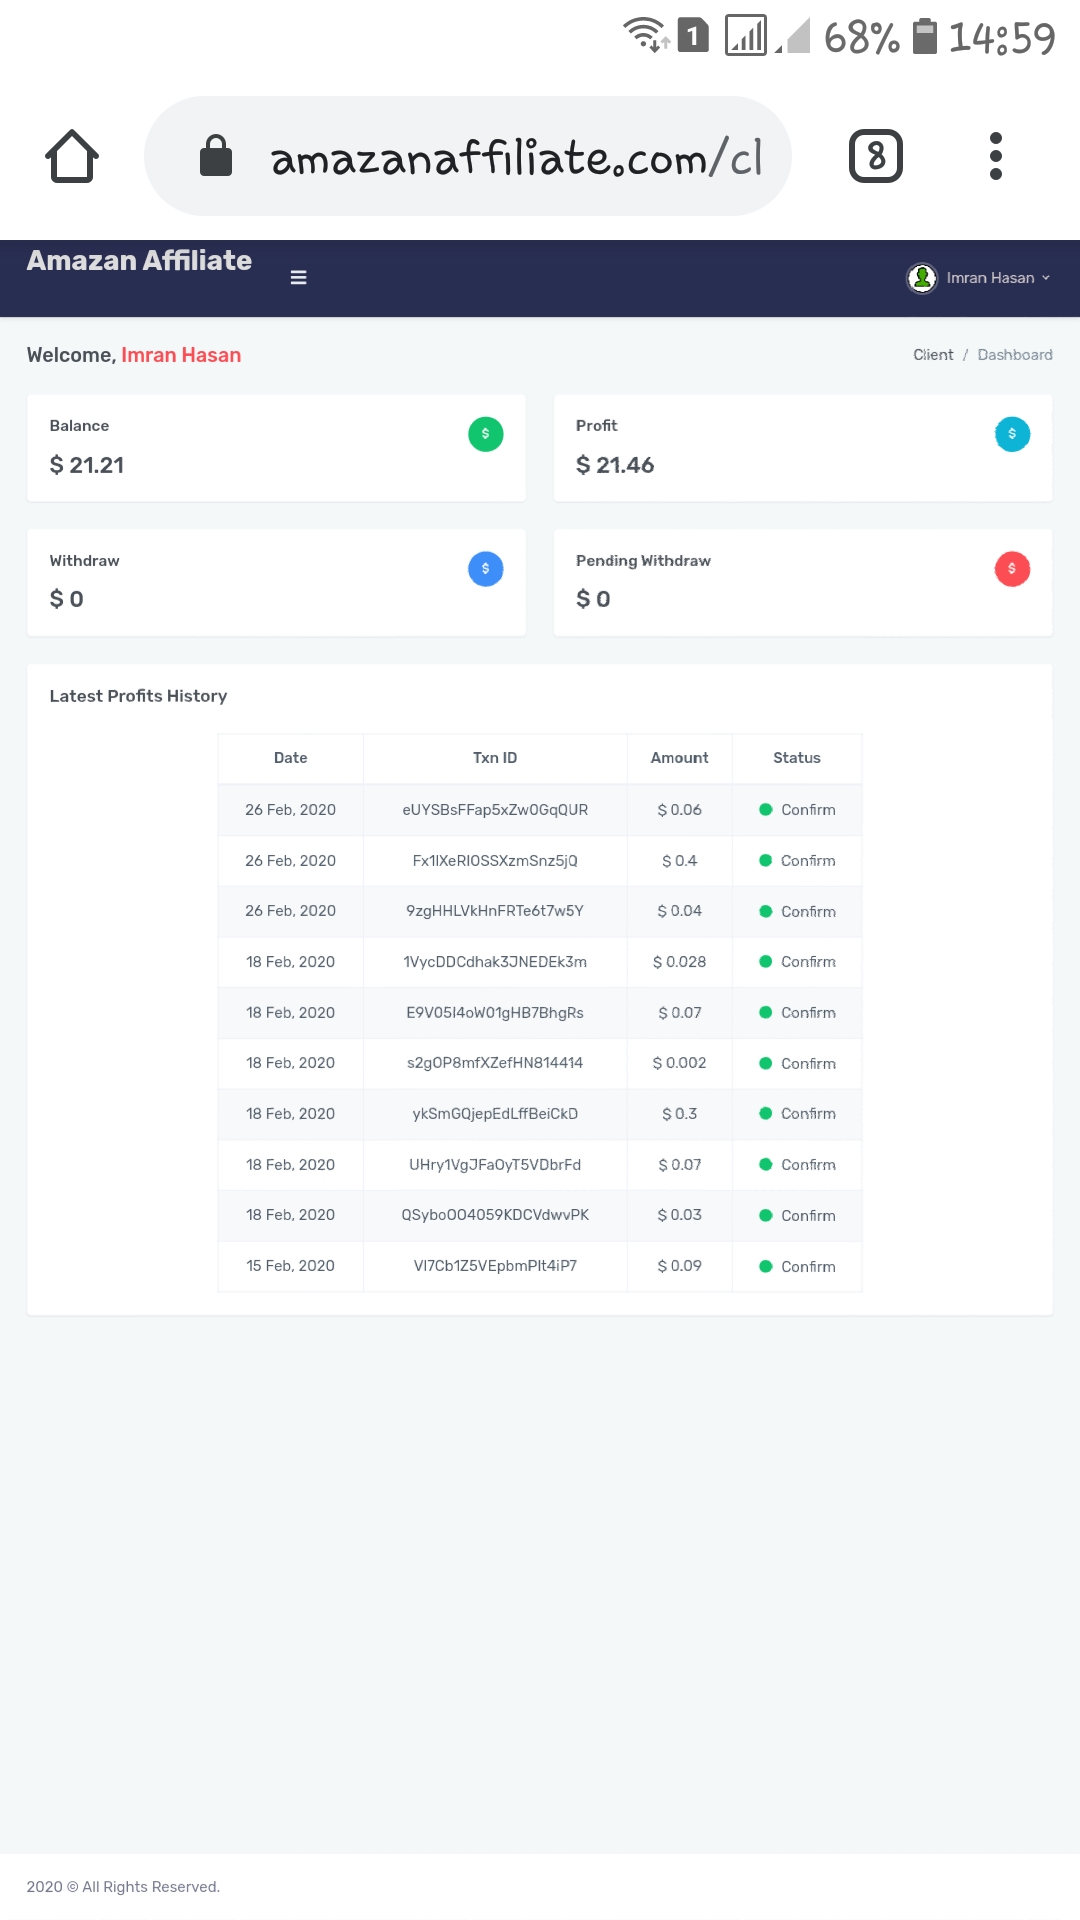
Task: Click the green Balance dollar icon
Action: (x=486, y=434)
